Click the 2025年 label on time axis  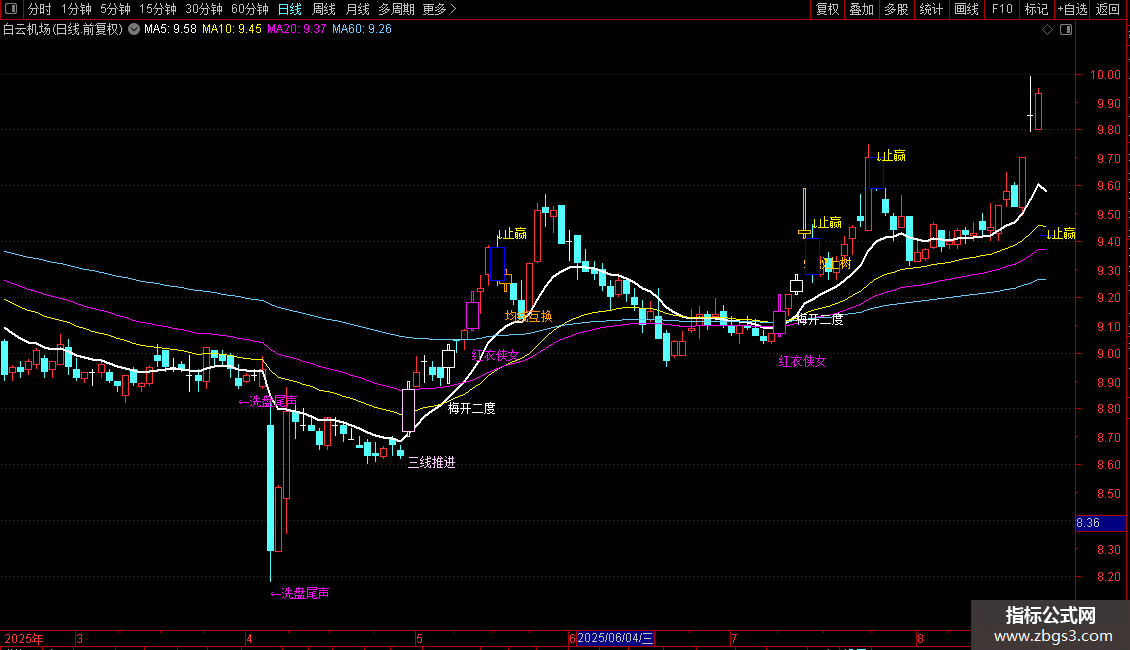tap(24, 638)
